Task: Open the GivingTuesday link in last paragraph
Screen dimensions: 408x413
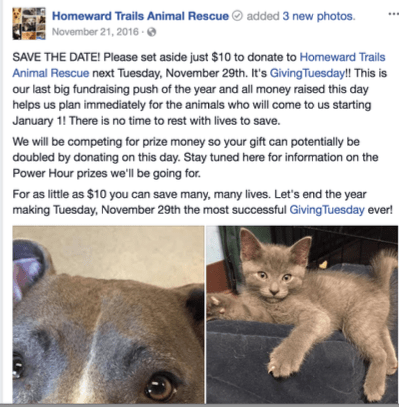Action: pyautogui.click(x=327, y=210)
